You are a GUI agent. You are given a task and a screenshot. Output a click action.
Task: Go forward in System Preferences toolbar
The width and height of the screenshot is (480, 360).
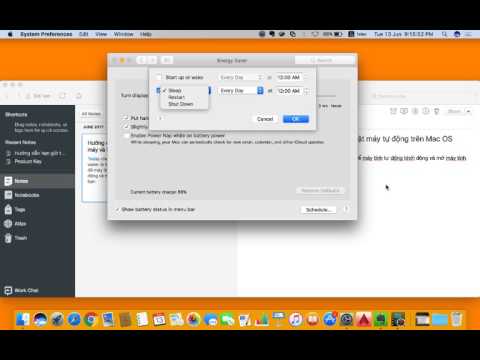coord(152,60)
